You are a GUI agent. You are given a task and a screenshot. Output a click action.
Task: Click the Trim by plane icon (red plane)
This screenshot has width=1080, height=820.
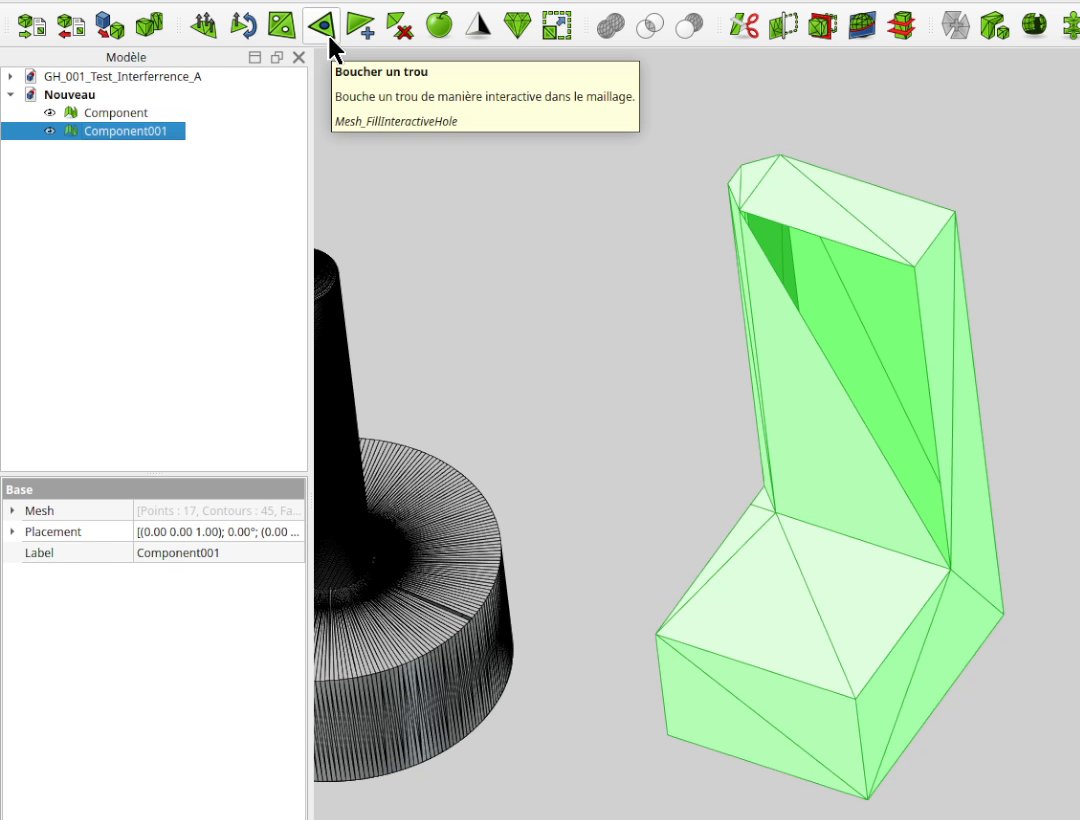click(x=822, y=25)
